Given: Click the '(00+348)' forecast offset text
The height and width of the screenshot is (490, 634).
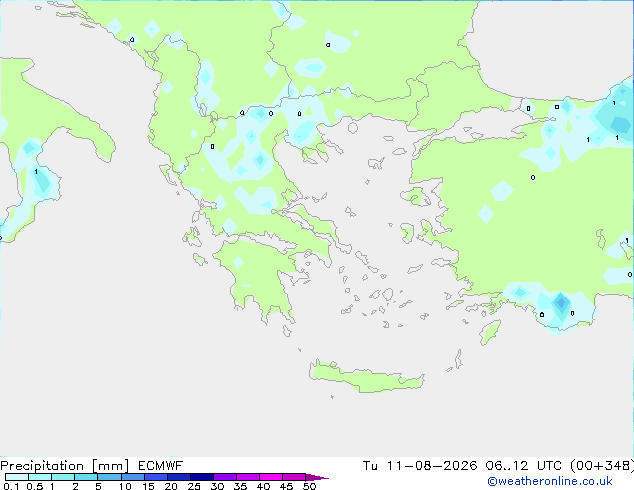Looking at the screenshot, I should pos(602,466).
